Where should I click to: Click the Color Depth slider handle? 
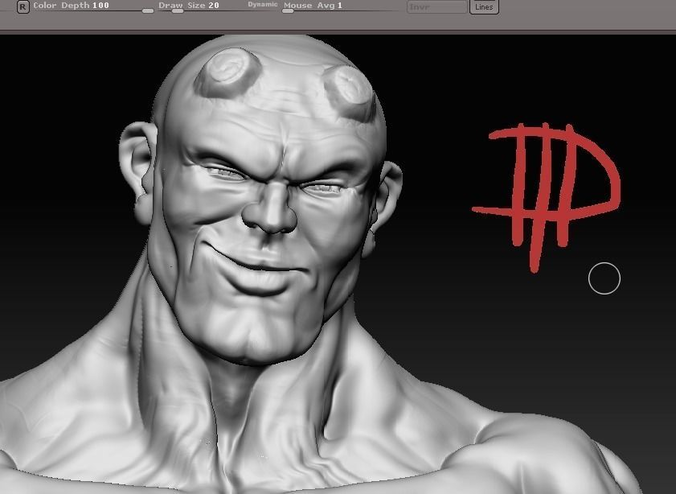[x=147, y=11]
